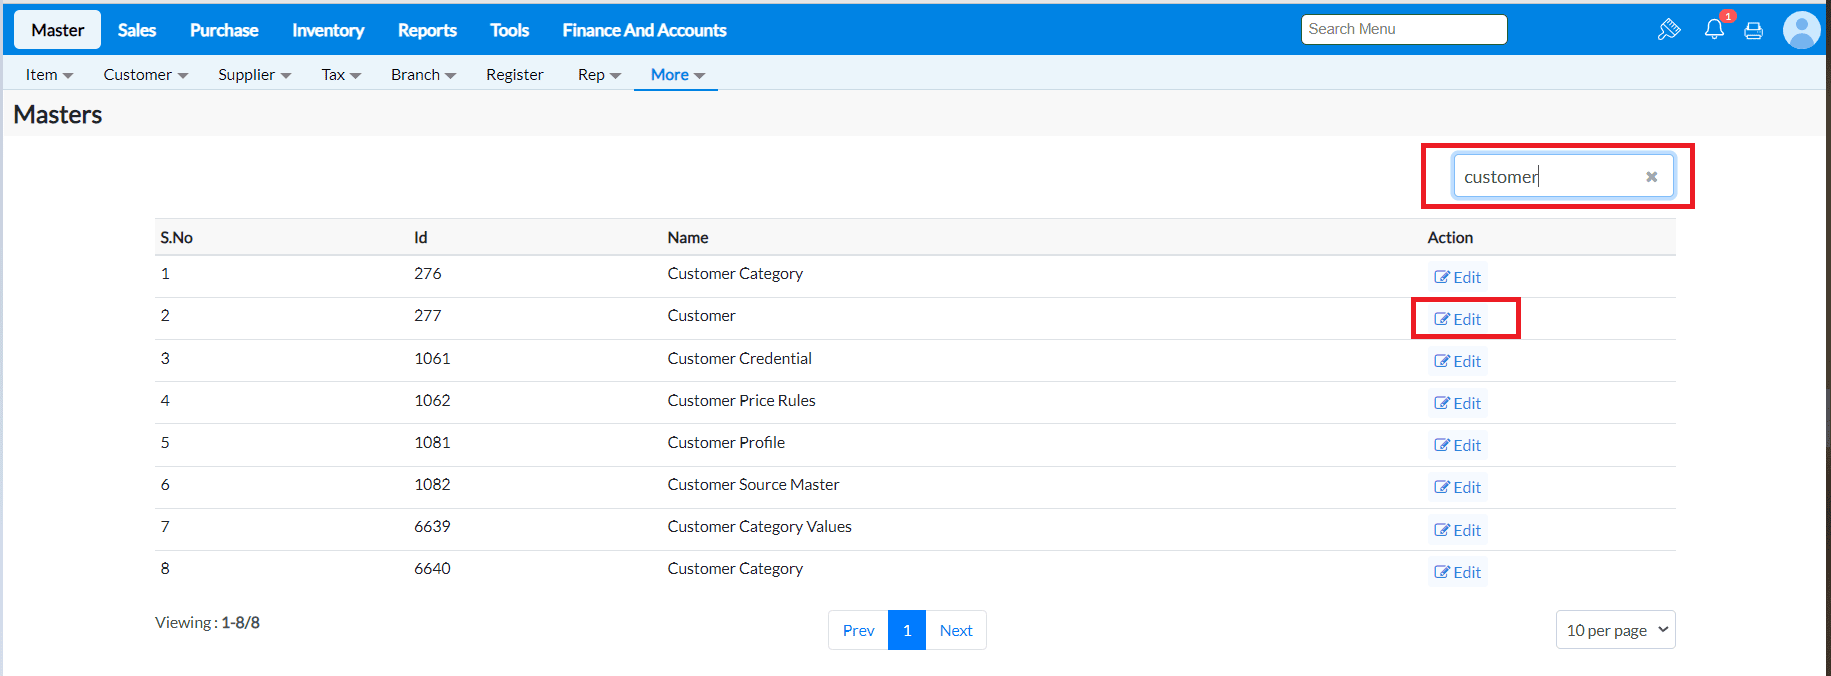Clear the customer search with X icon
The width and height of the screenshot is (1831, 676).
(1651, 177)
